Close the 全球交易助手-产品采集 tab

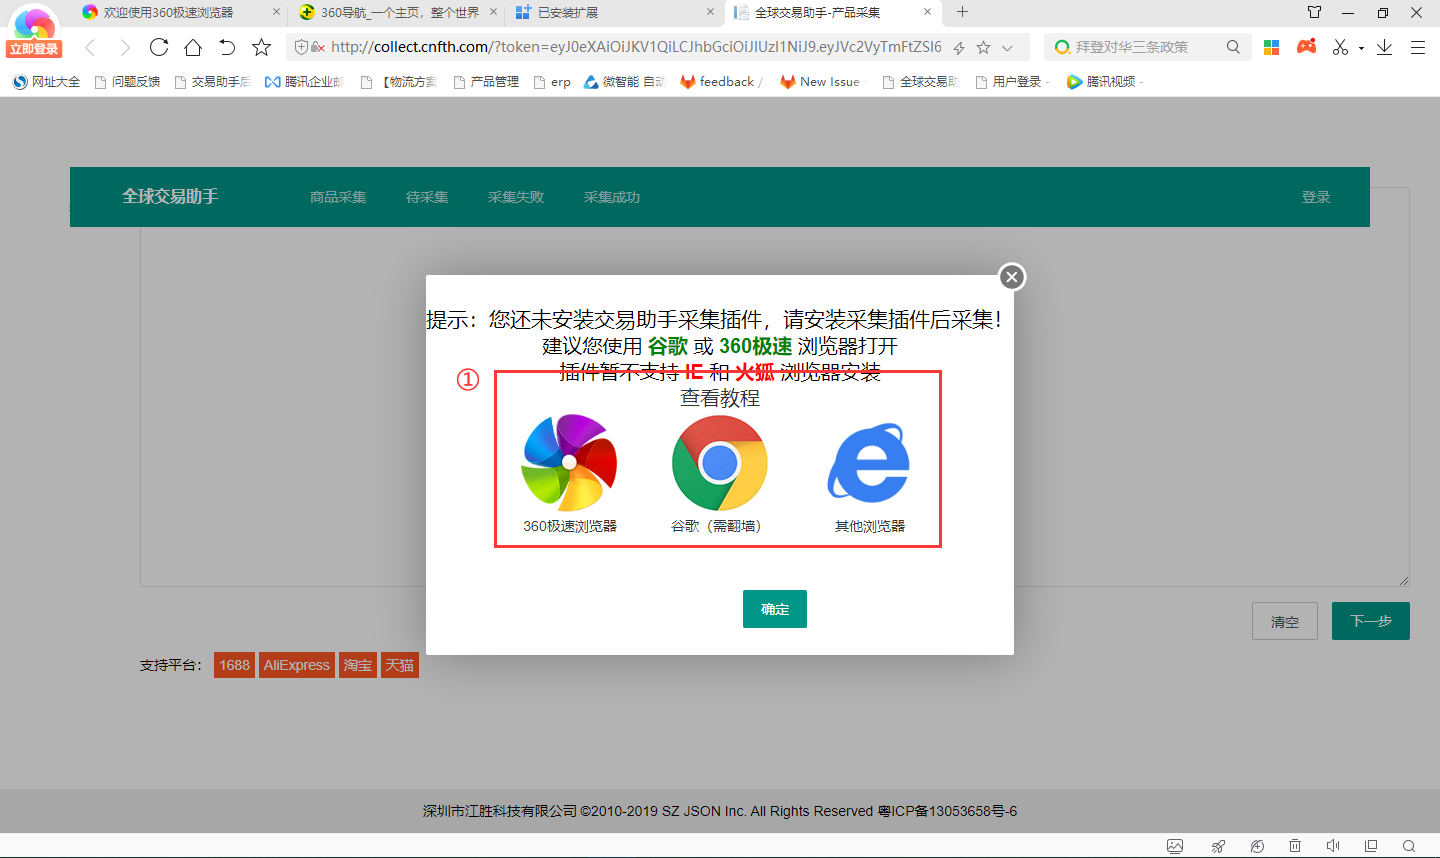click(x=927, y=12)
